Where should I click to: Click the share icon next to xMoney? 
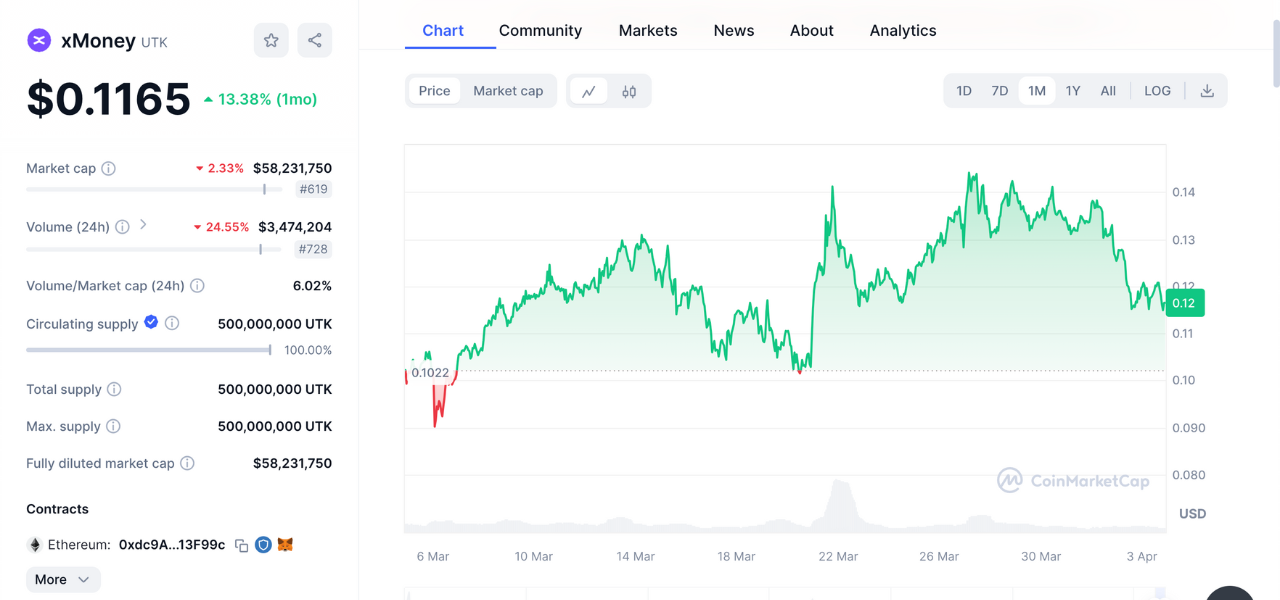pyautogui.click(x=315, y=40)
